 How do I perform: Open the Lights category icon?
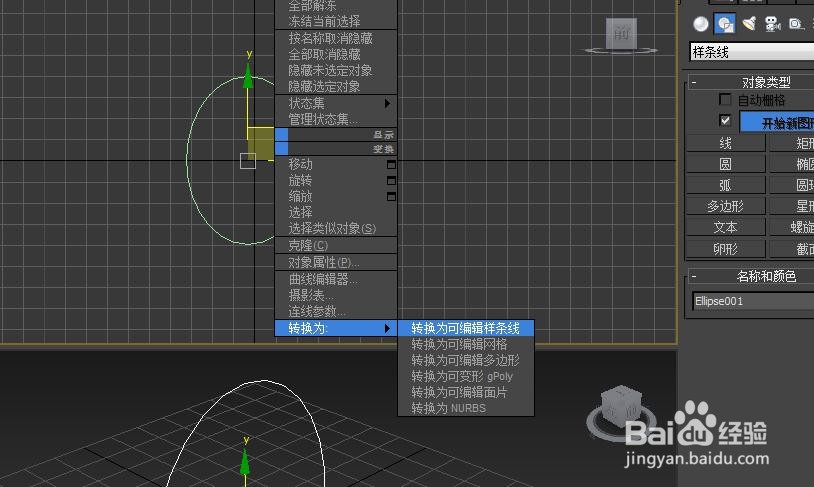click(x=749, y=23)
